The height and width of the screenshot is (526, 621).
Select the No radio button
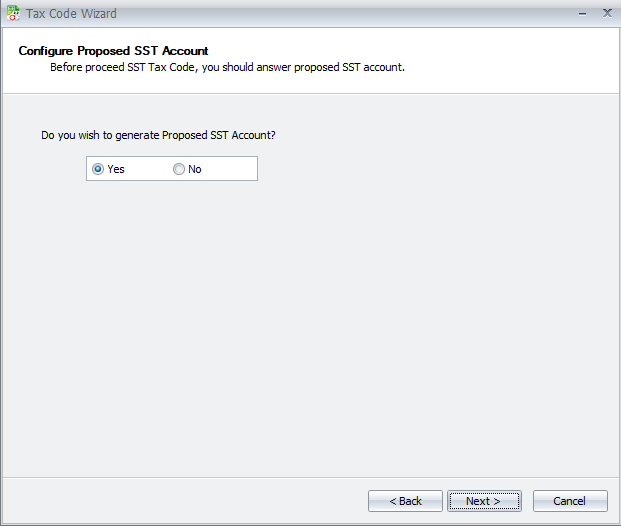179,169
